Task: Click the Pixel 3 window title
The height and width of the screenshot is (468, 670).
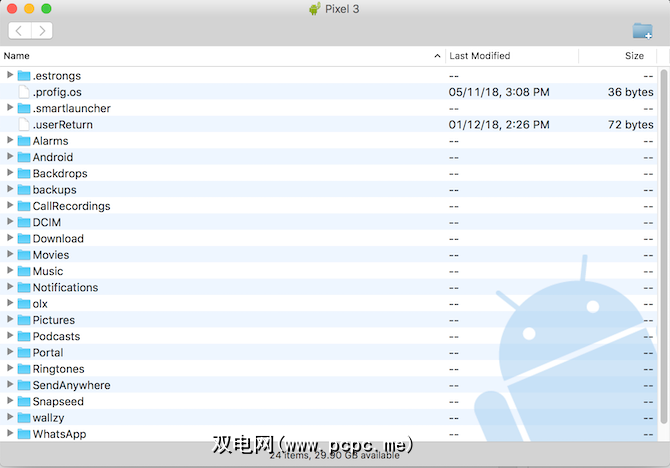Action: tap(342, 9)
